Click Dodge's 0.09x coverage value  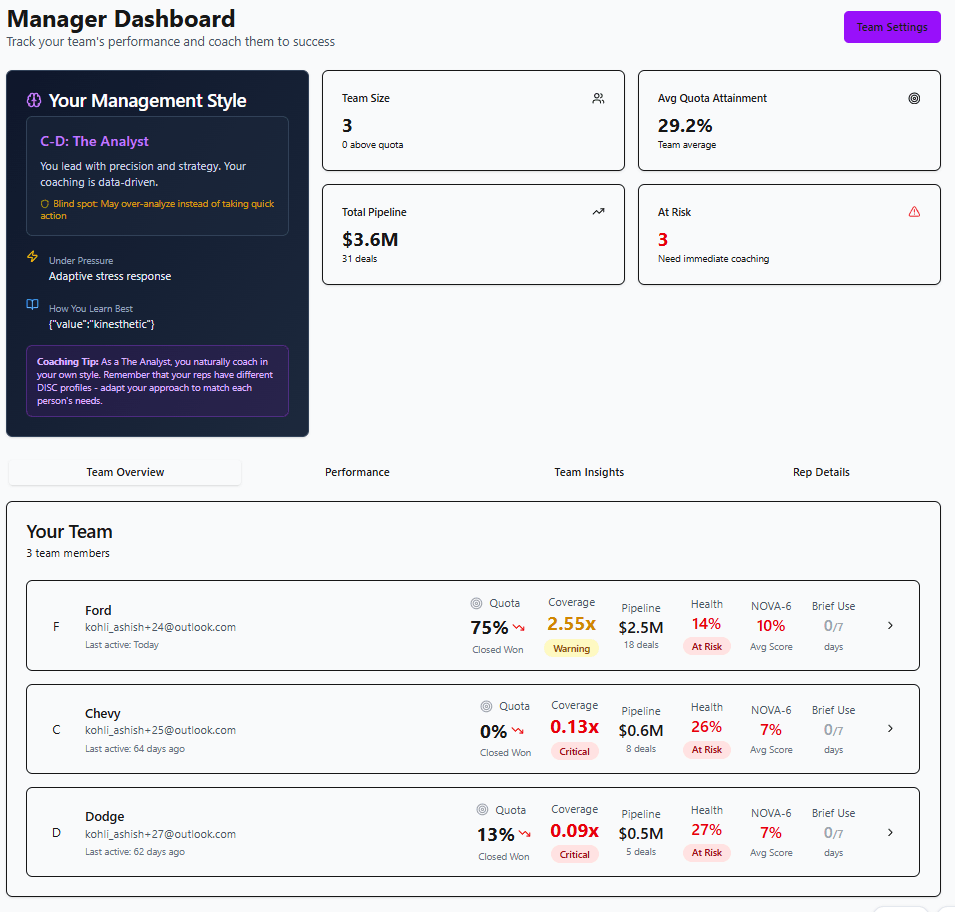click(x=574, y=830)
